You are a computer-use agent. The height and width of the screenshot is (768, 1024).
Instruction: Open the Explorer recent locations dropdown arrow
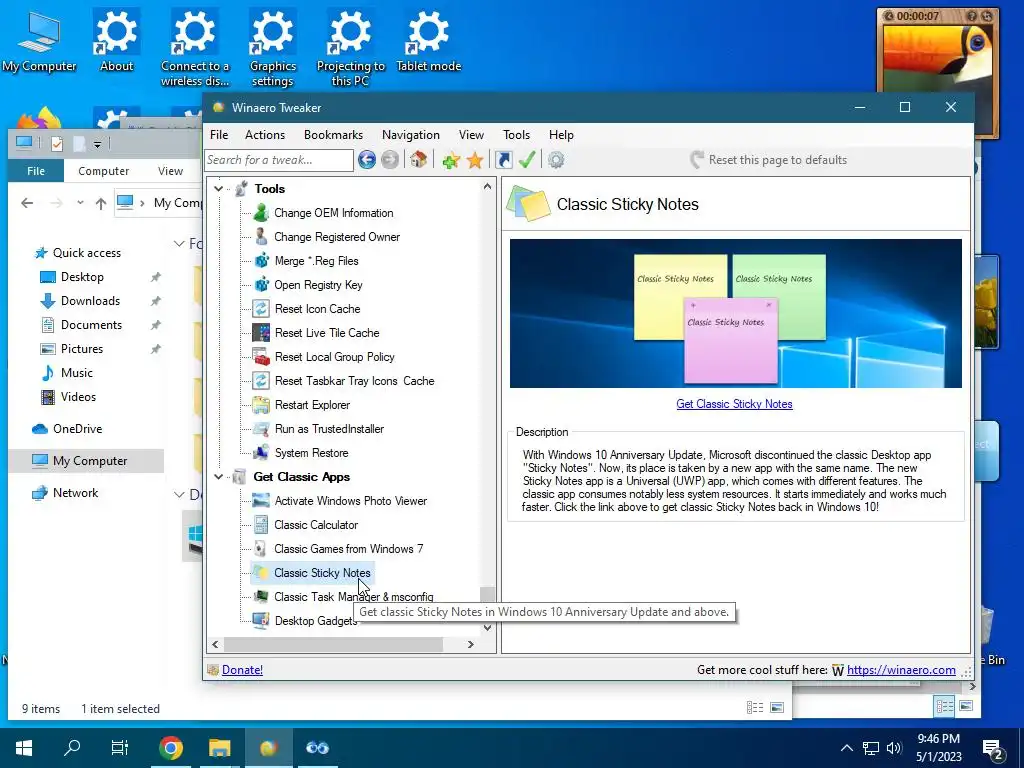tap(80, 203)
